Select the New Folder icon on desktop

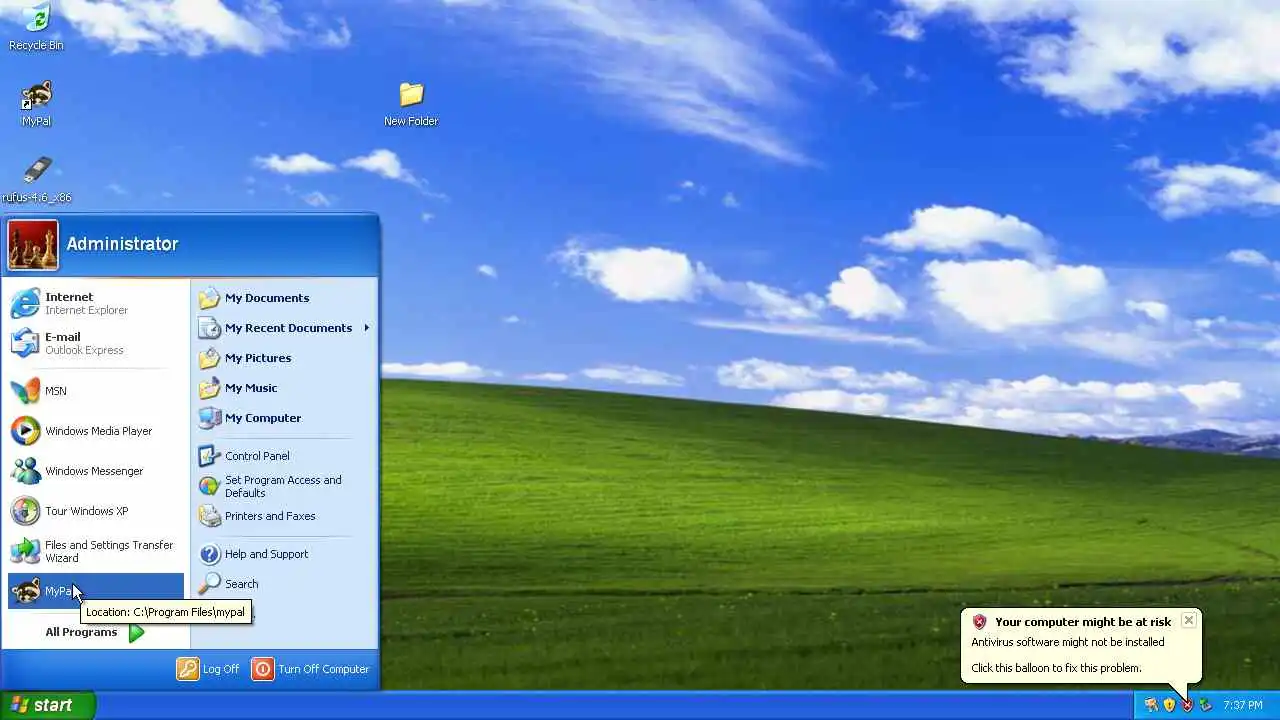411,104
